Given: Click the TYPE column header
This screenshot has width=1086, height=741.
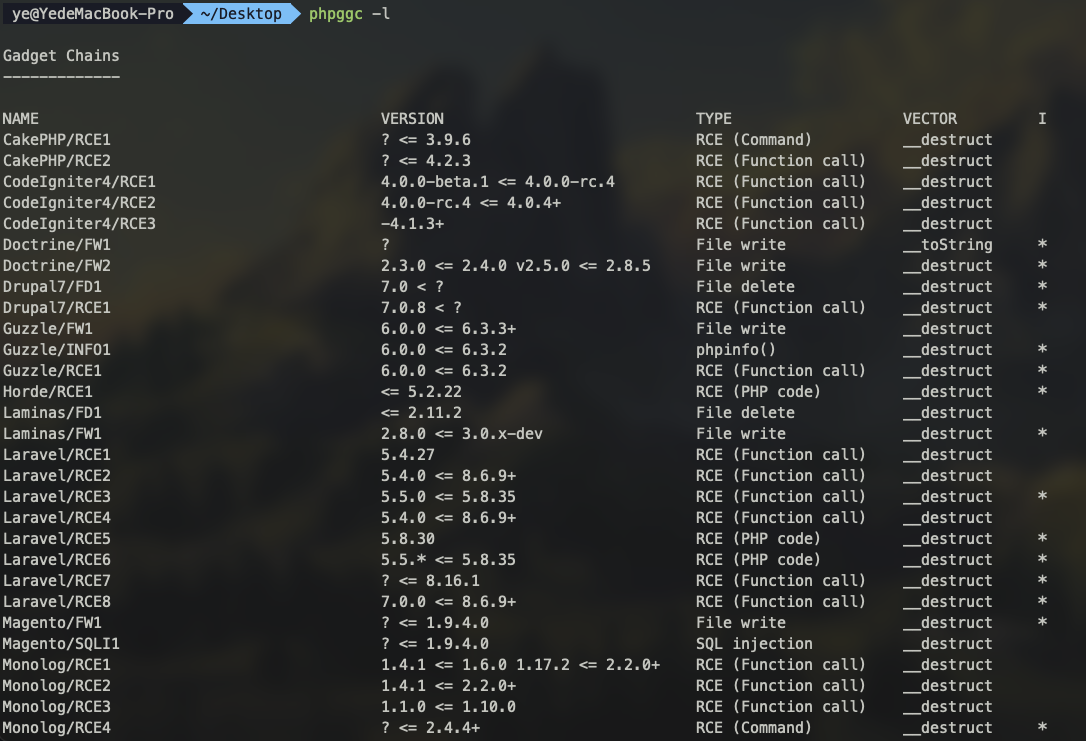Looking at the screenshot, I should click(713, 119).
